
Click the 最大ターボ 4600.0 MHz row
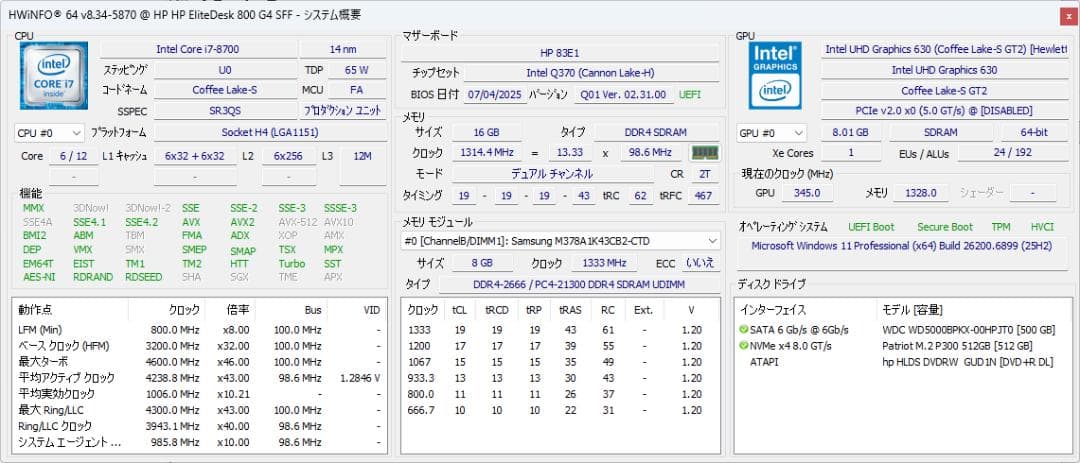(x=200, y=362)
